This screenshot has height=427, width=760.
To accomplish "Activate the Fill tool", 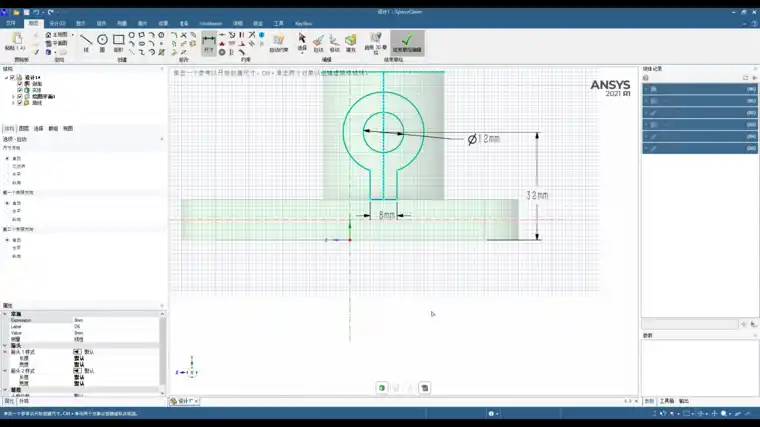I will coord(351,42).
